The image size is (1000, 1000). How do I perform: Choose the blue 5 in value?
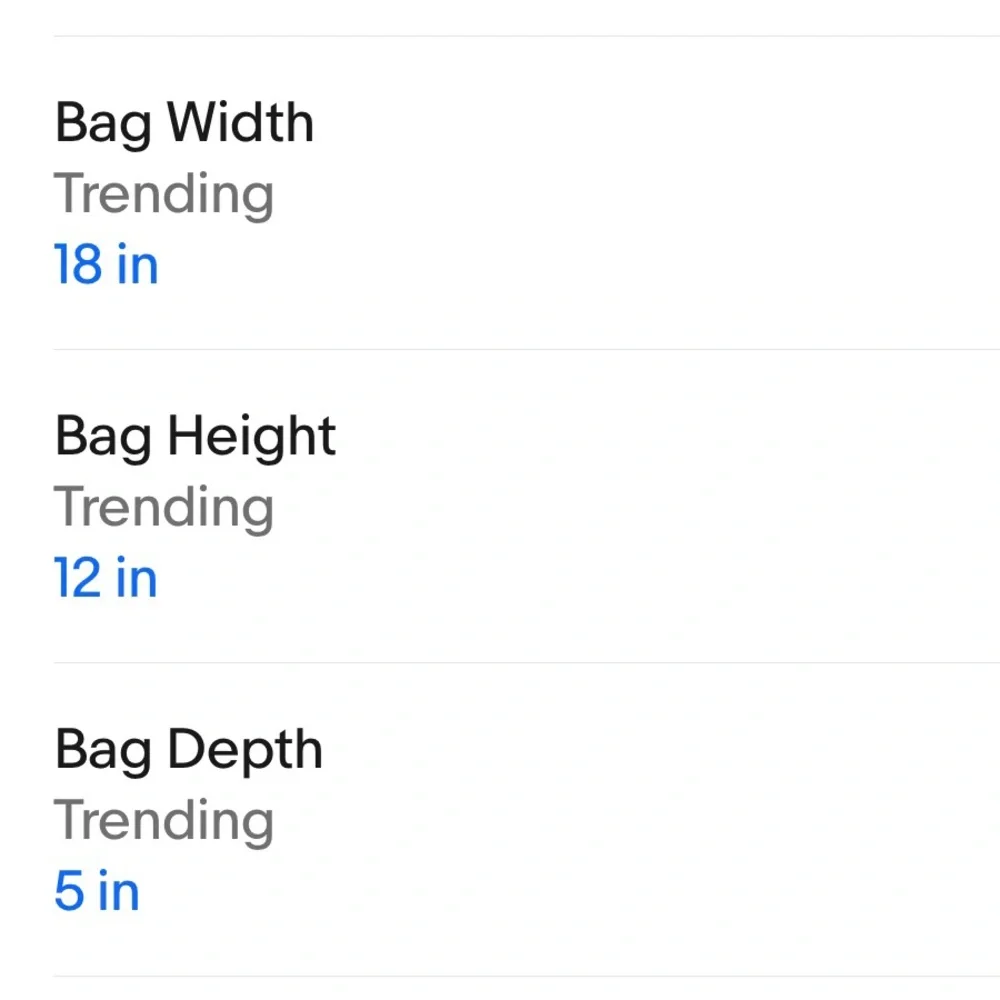point(97,890)
